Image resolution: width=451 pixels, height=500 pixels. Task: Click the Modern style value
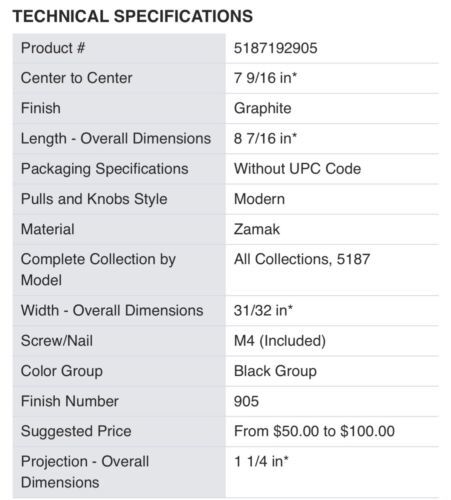259,199
